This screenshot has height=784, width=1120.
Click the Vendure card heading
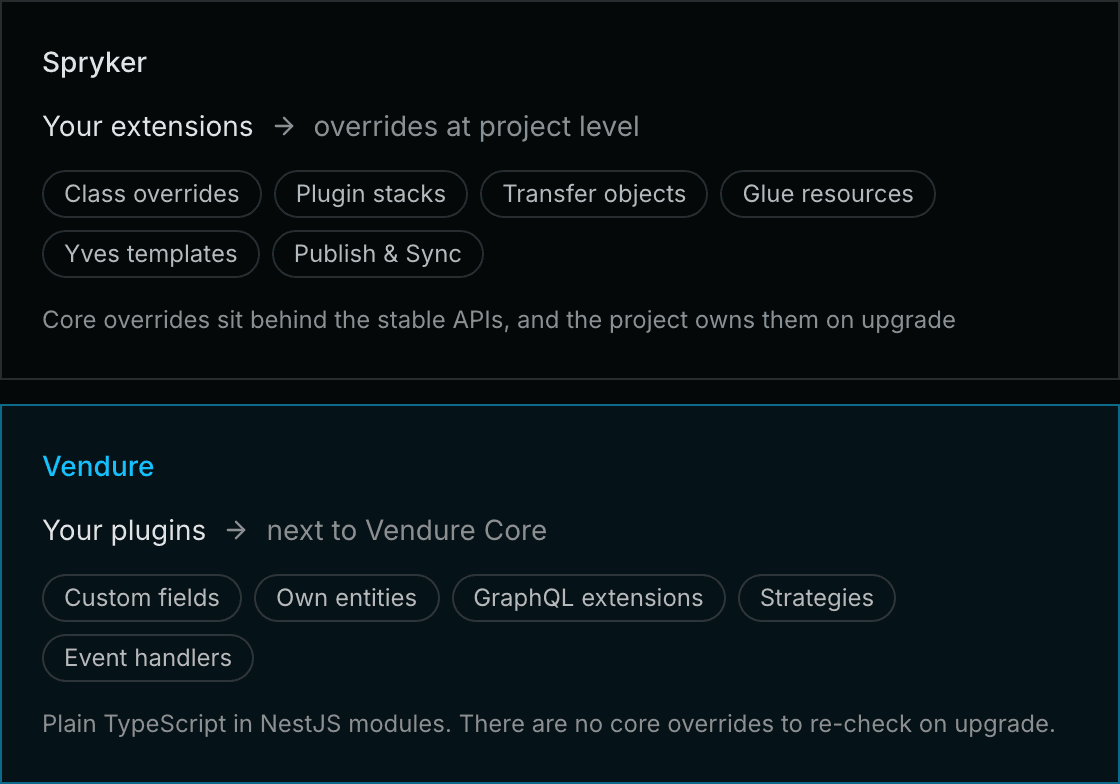pos(98,466)
